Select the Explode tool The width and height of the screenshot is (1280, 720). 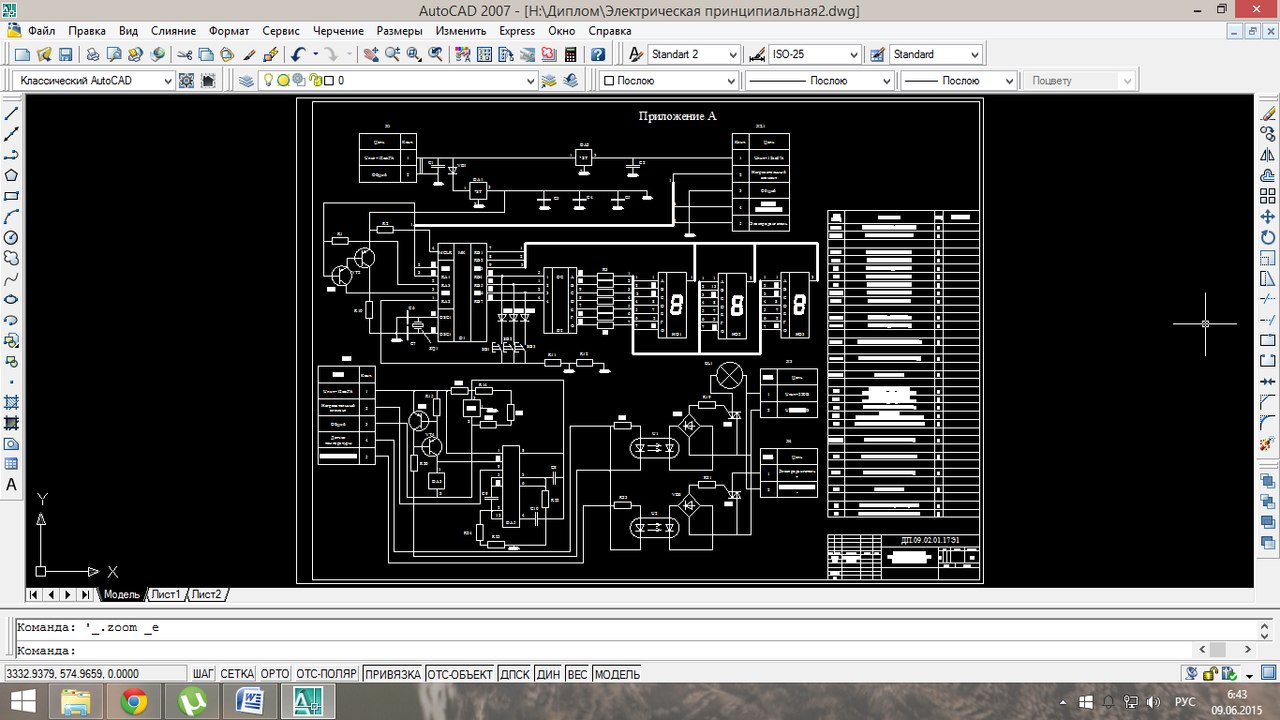1268,443
